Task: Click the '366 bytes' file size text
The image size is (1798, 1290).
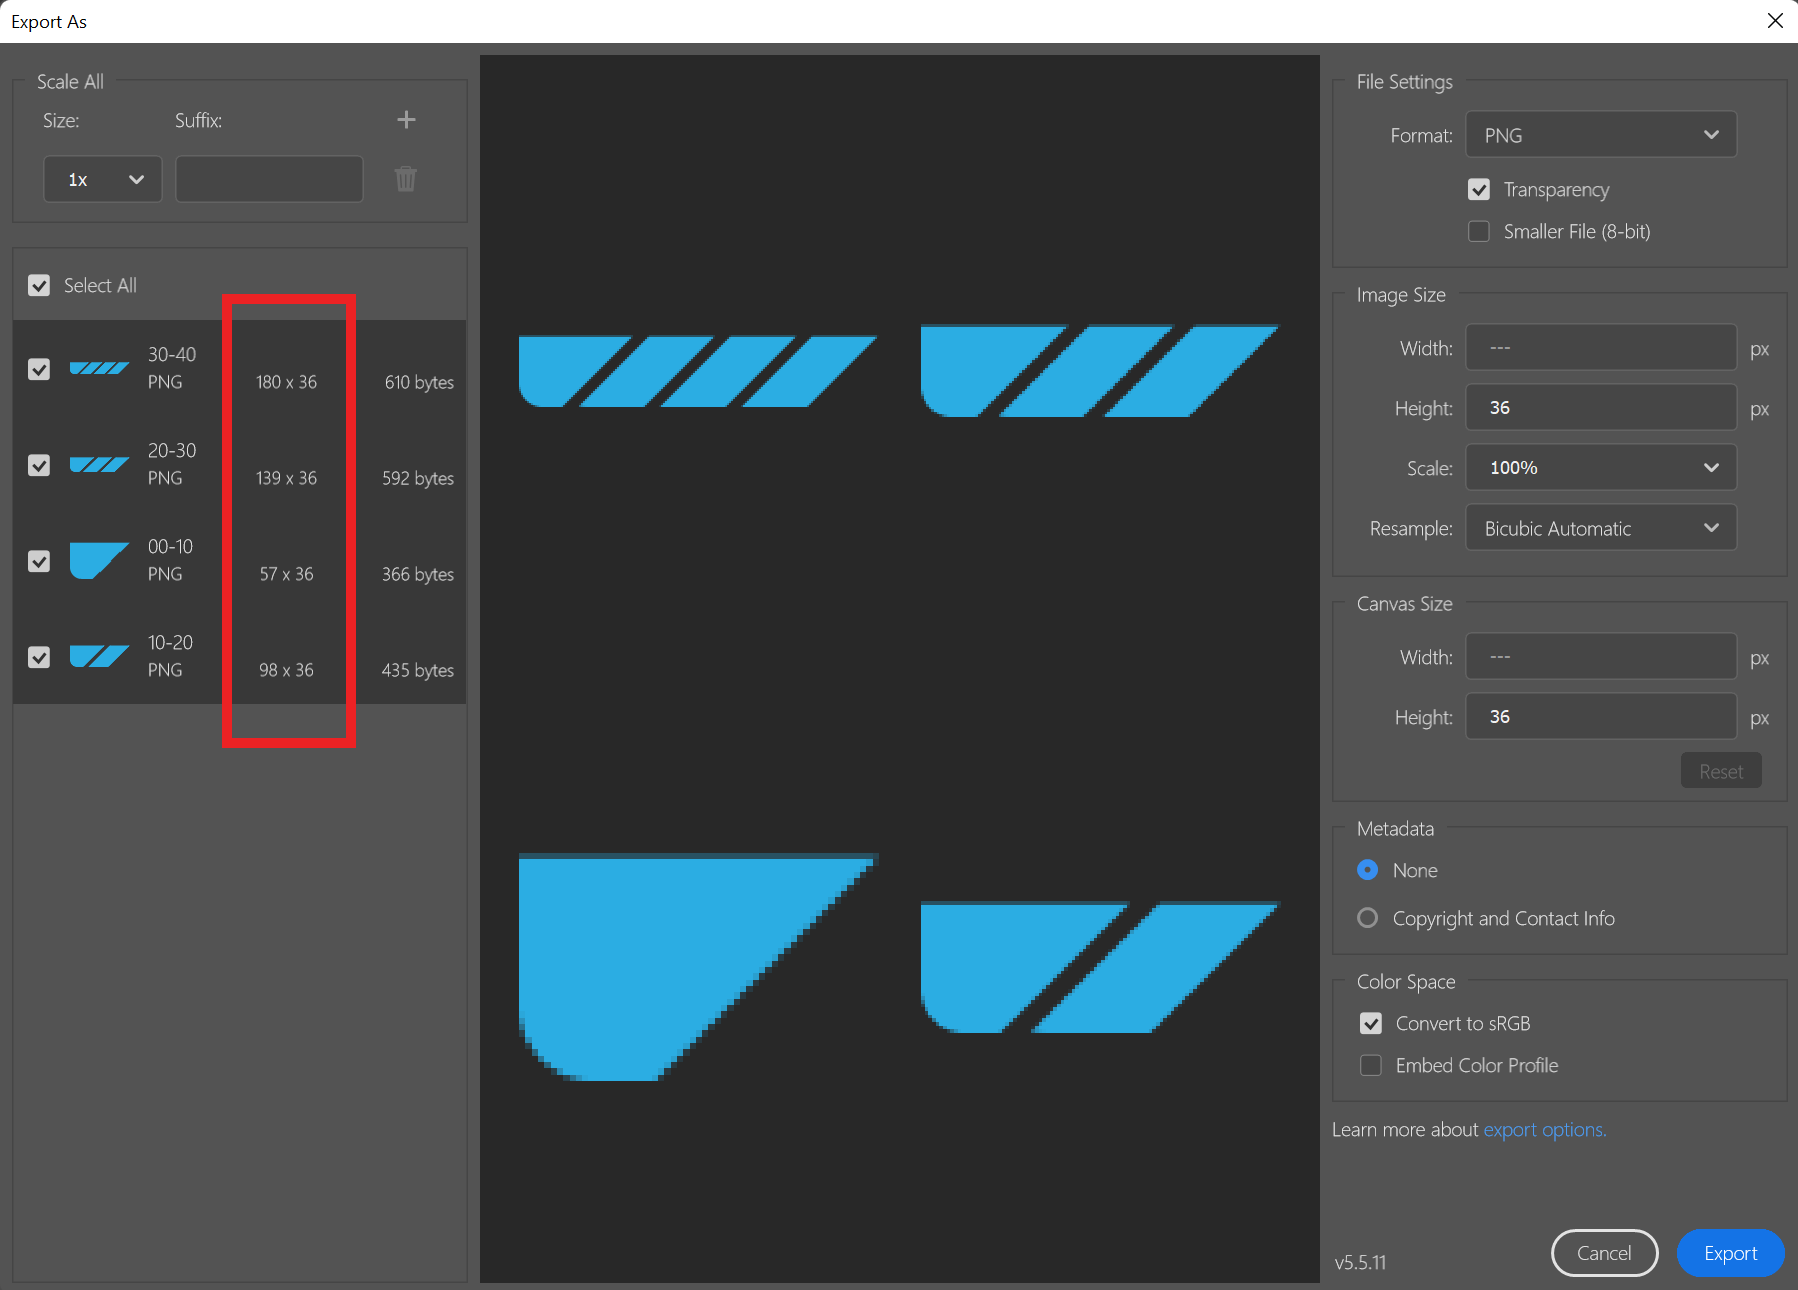Action: [x=418, y=574]
